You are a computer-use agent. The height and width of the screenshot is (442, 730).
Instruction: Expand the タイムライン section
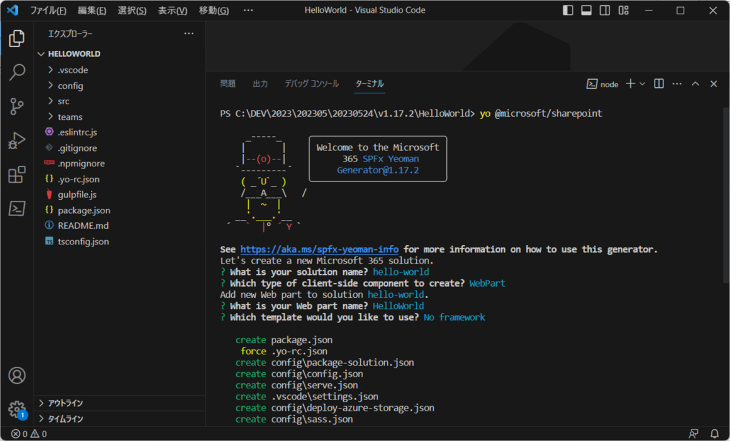[120, 419]
